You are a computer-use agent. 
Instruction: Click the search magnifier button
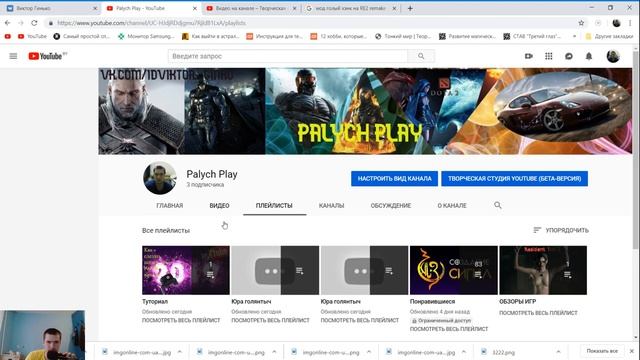421,56
